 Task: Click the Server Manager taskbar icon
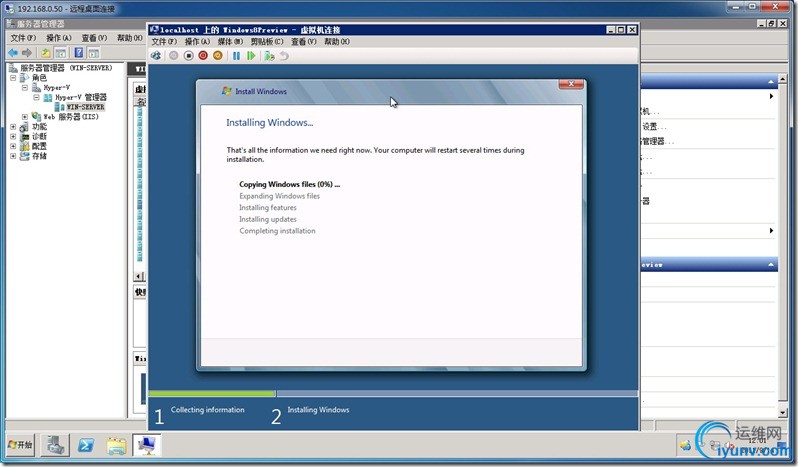coord(54,445)
